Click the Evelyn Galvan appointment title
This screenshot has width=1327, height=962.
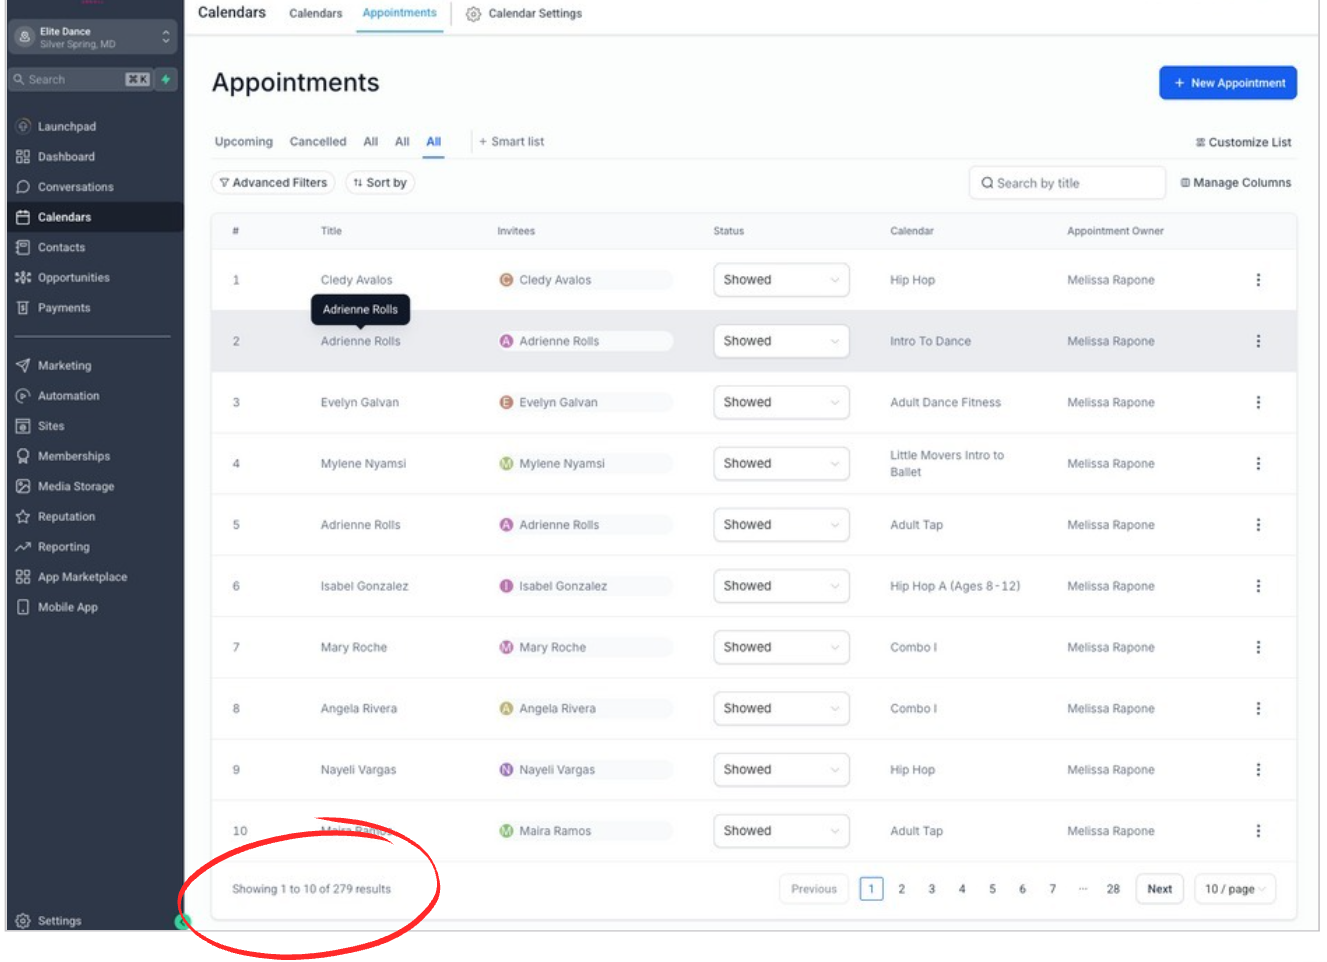click(360, 402)
